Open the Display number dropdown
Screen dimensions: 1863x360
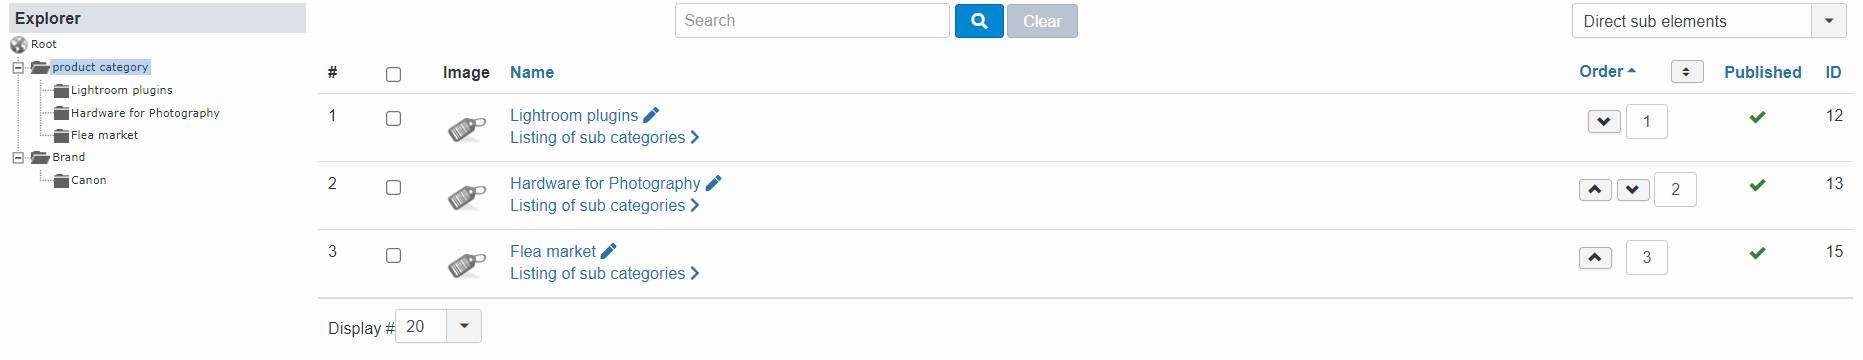438,326
